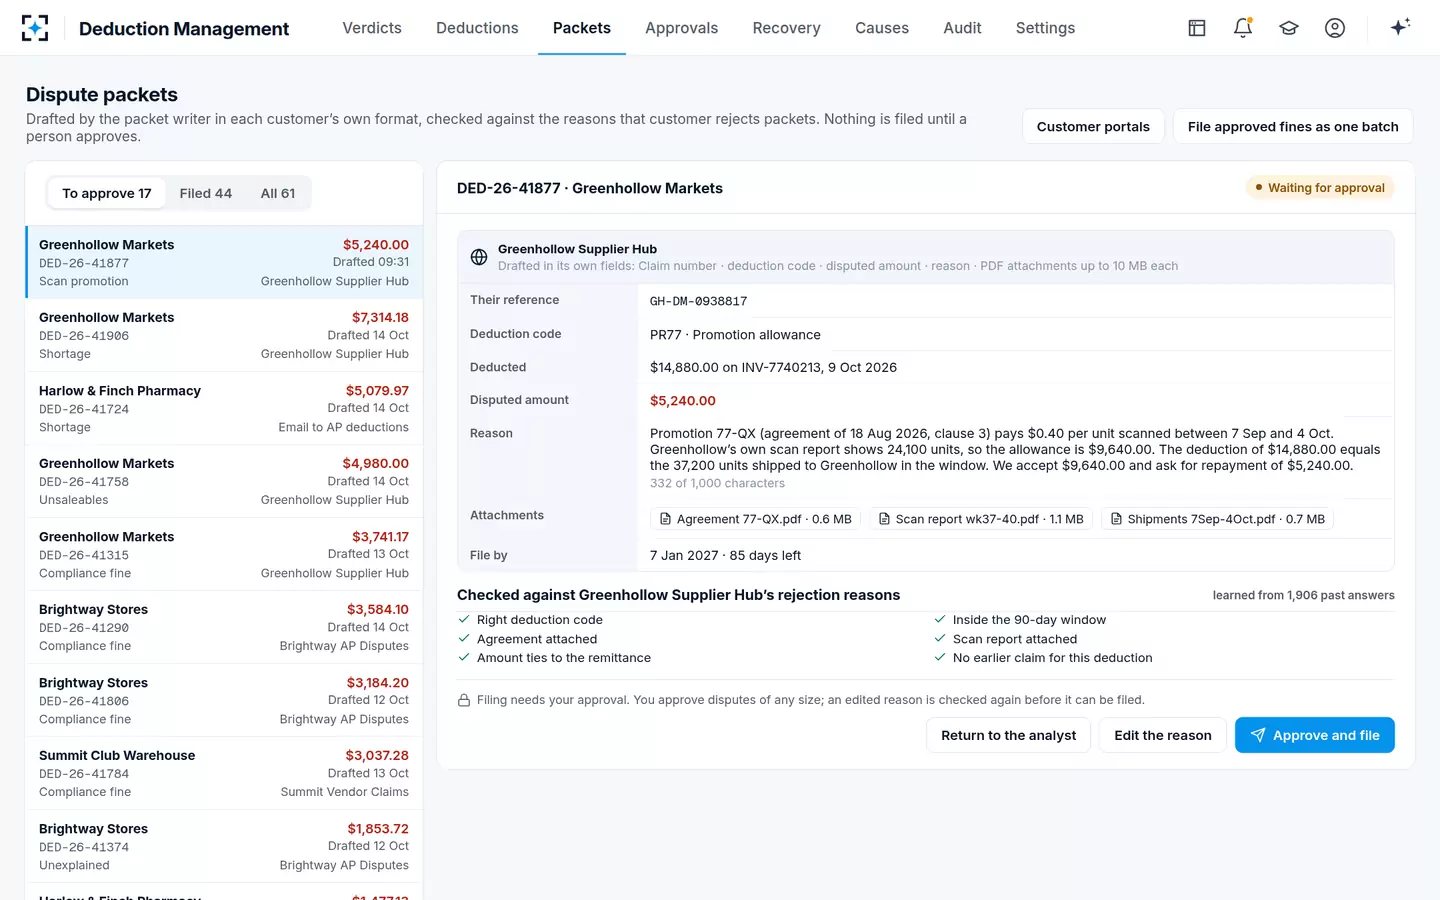Open the layout panel icon

pos(1197,28)
